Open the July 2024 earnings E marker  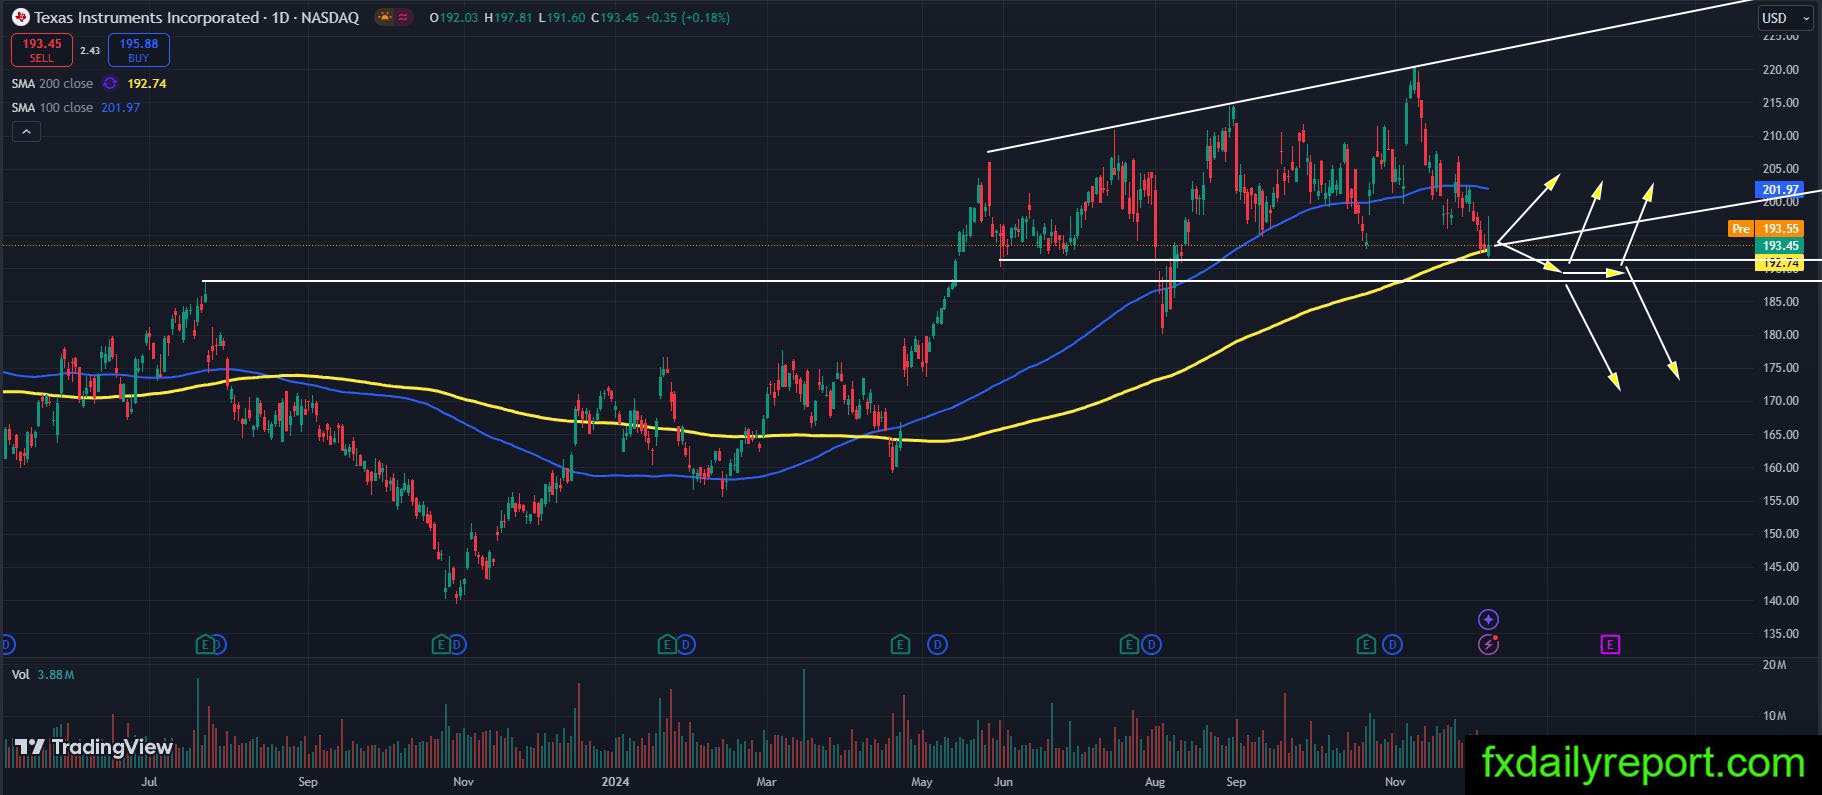click(x=1129, y=645)
